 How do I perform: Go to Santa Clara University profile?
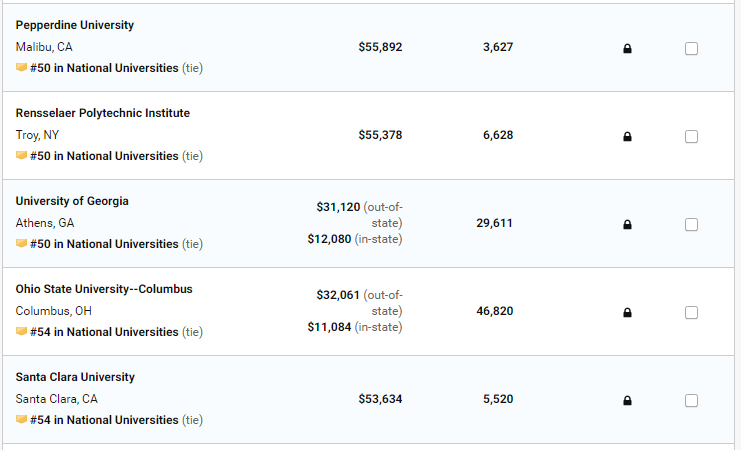[75, 377]
